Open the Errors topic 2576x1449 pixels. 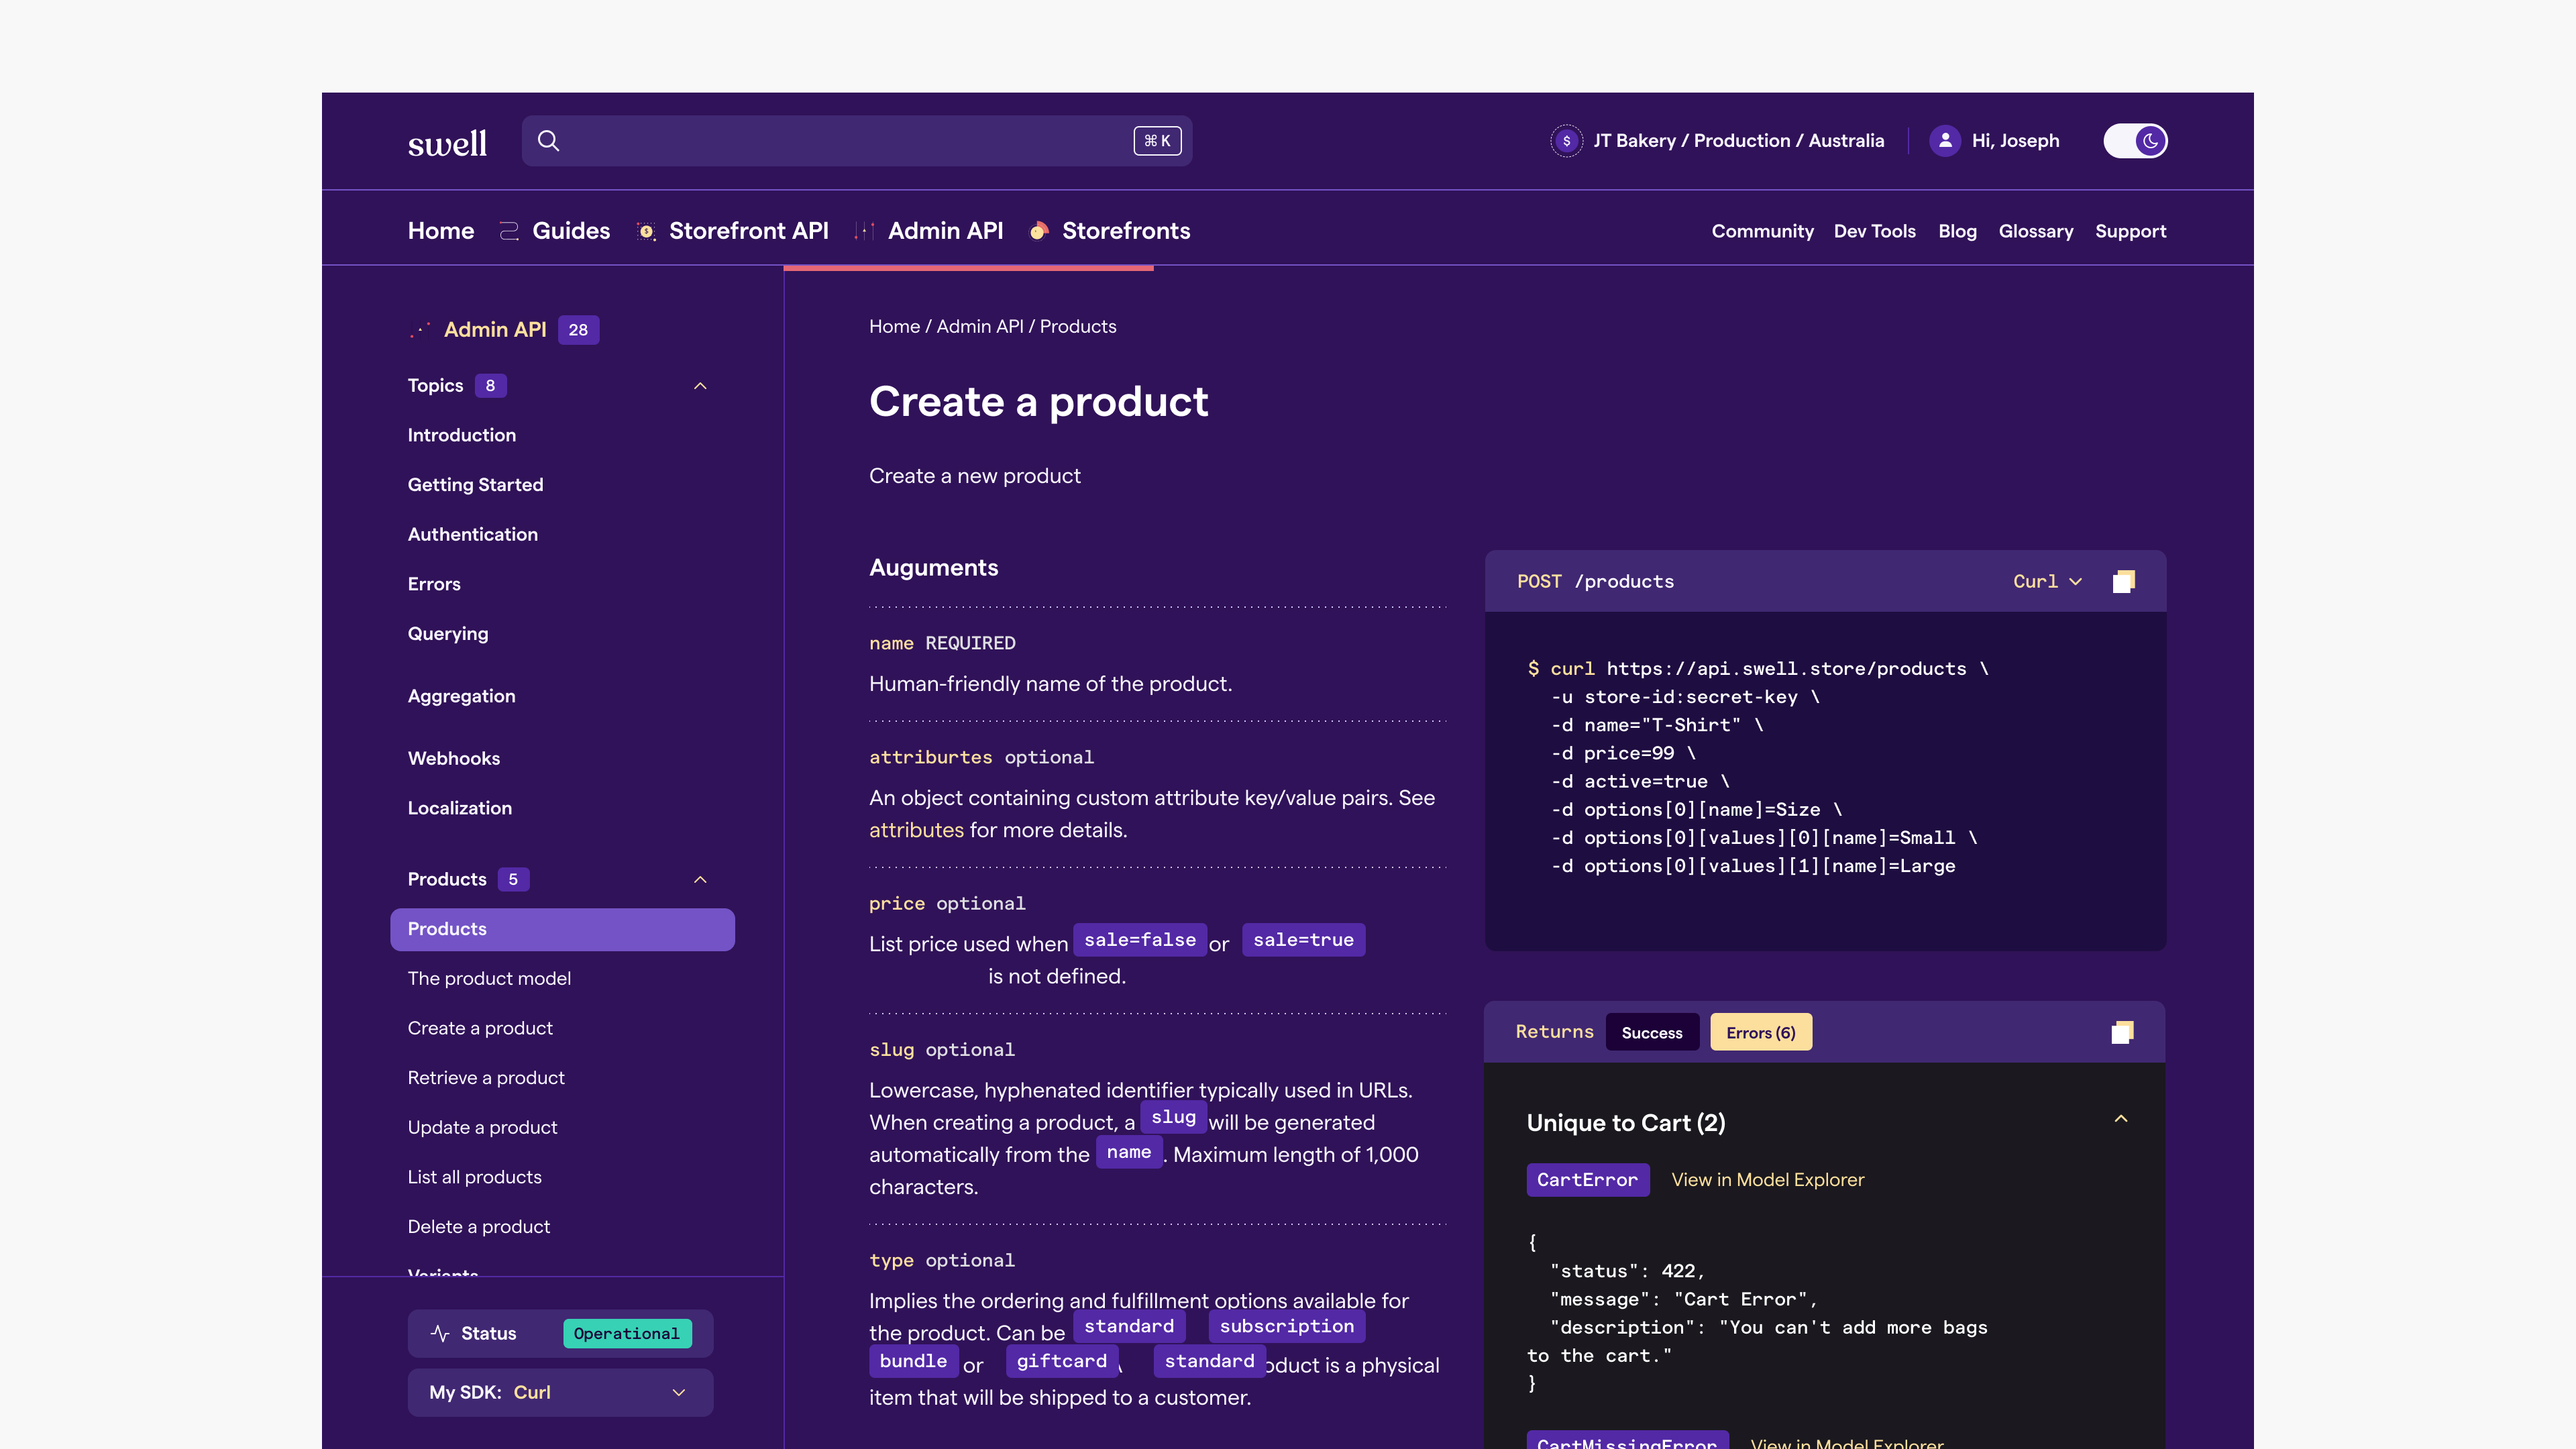click(x=434, y=584)
